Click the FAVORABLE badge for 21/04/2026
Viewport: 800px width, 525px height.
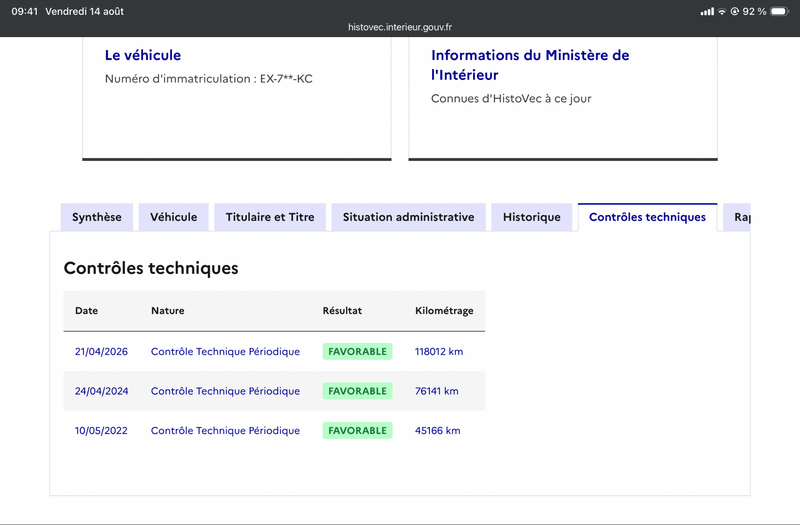[x=358, y=352]
